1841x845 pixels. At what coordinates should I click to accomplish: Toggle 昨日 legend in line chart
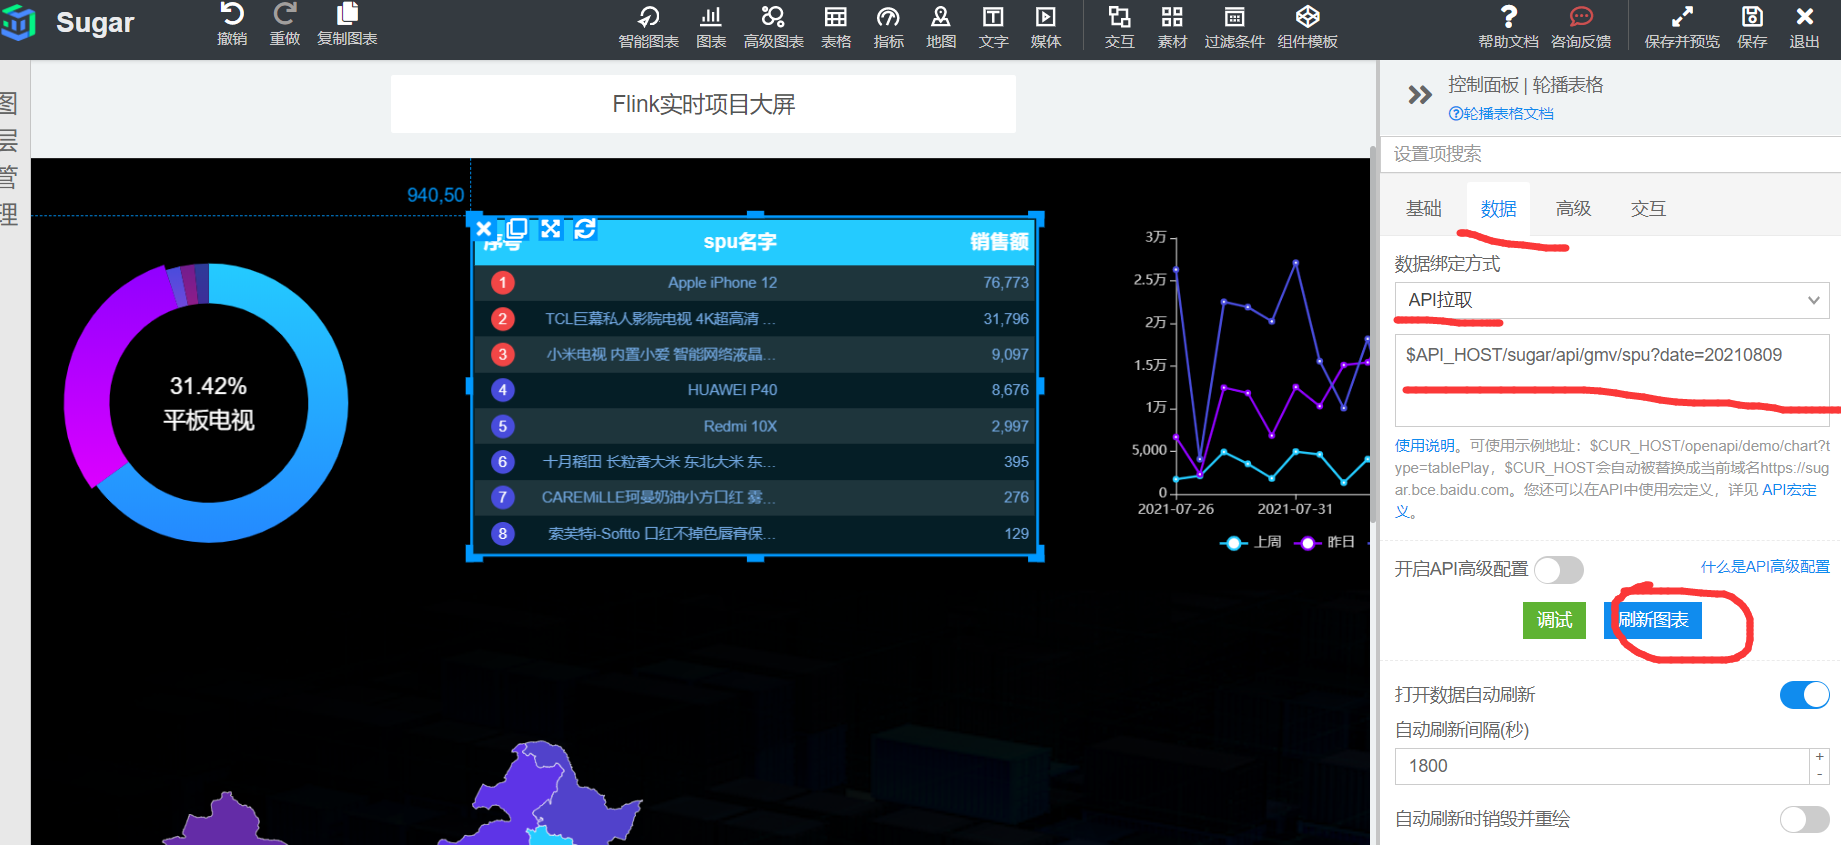click(1325, 542)
